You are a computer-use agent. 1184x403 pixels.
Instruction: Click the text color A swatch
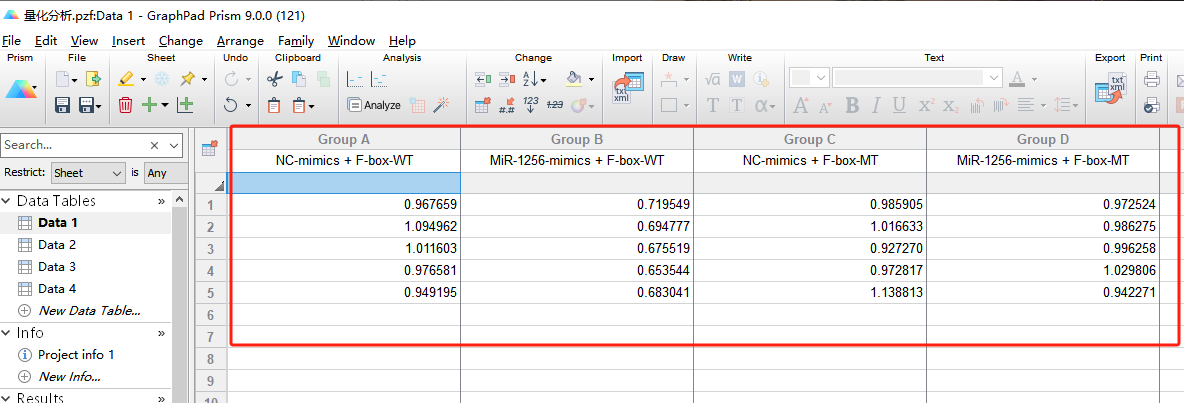click(1017, 78)
